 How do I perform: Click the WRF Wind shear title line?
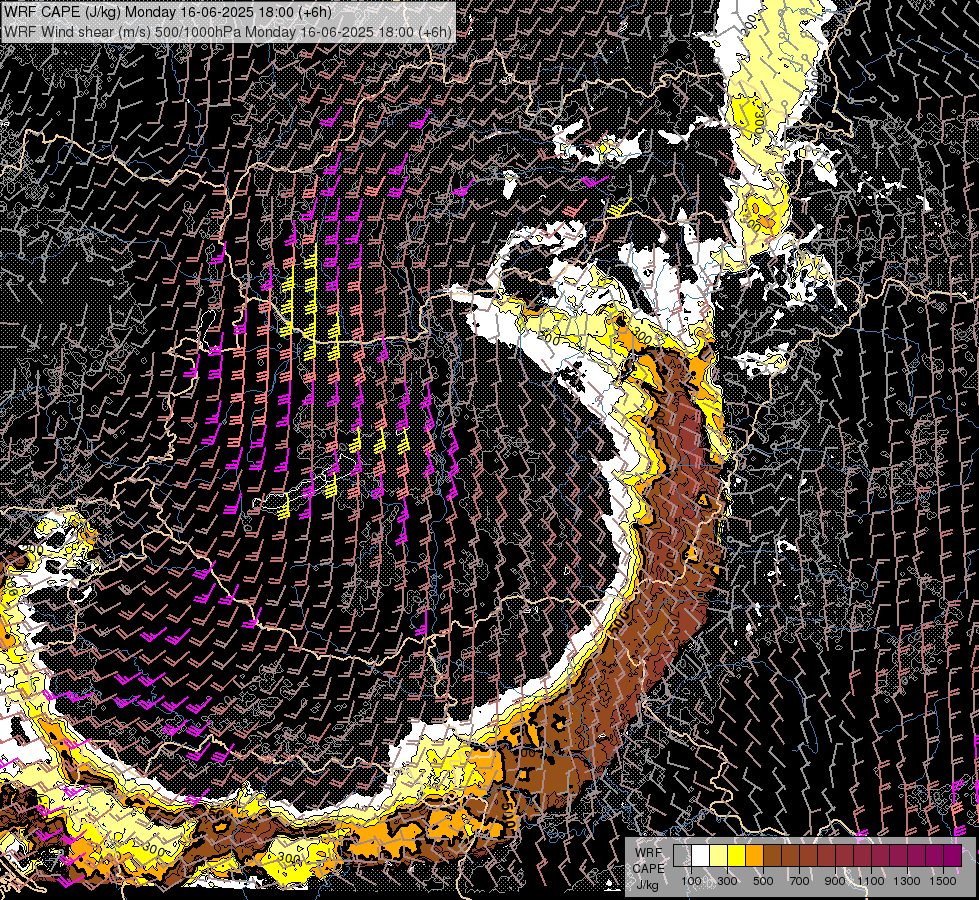(228, 32)
